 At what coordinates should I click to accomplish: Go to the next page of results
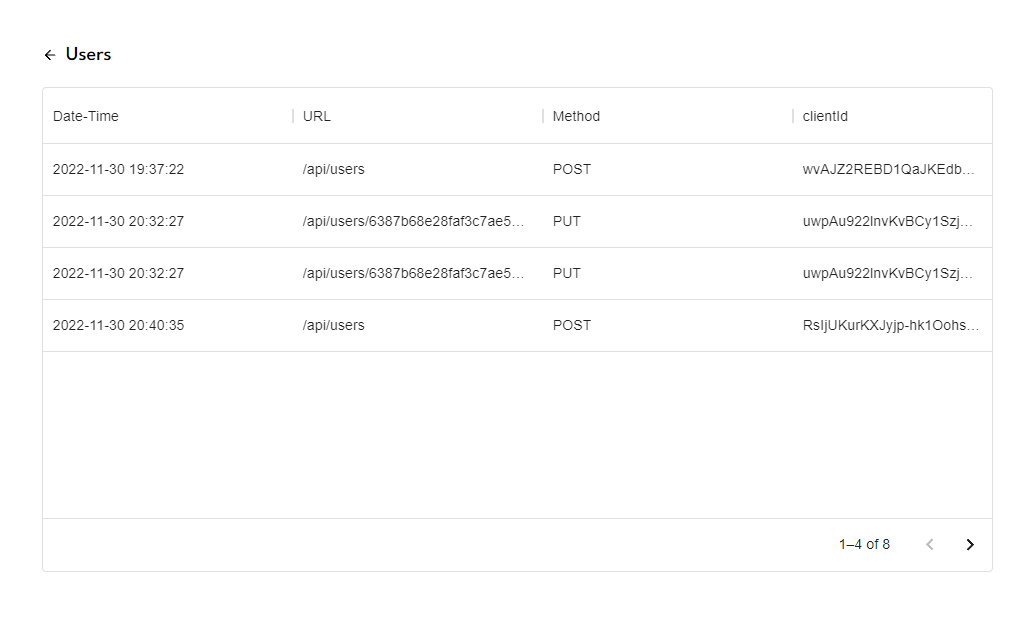[969, 544]
